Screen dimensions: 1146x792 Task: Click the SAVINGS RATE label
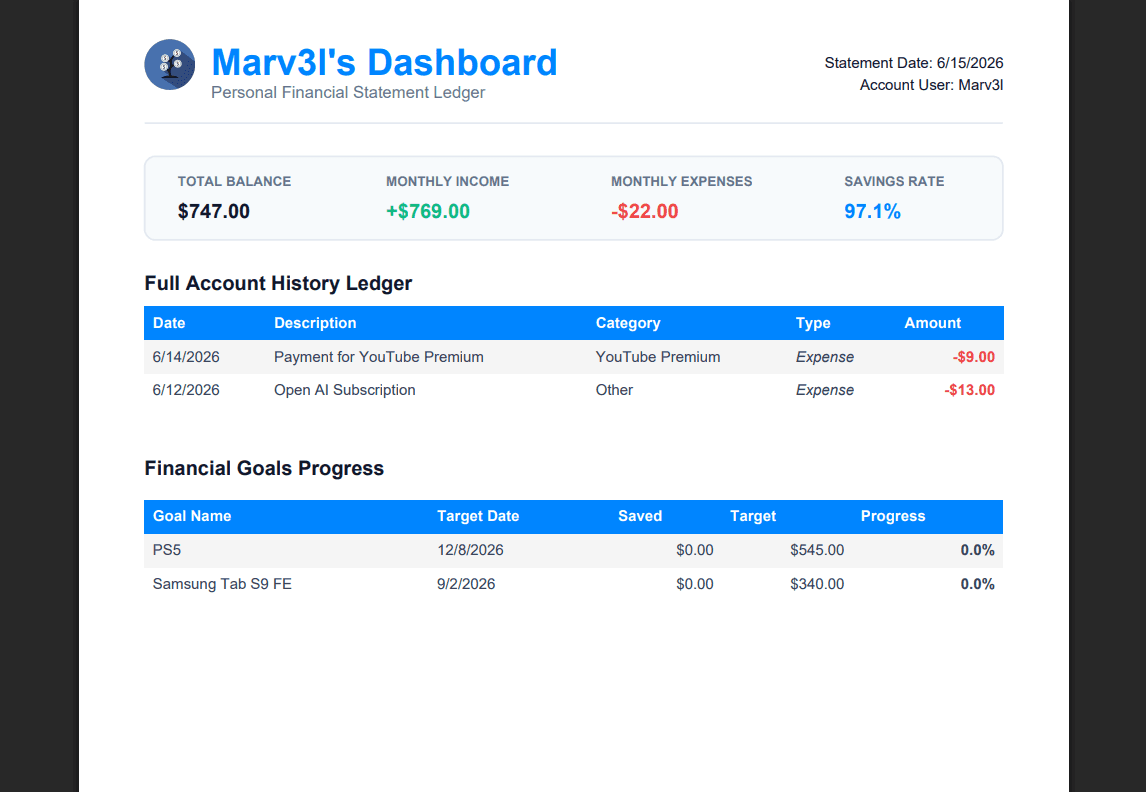pyautogui.click(x=894, y=181)
